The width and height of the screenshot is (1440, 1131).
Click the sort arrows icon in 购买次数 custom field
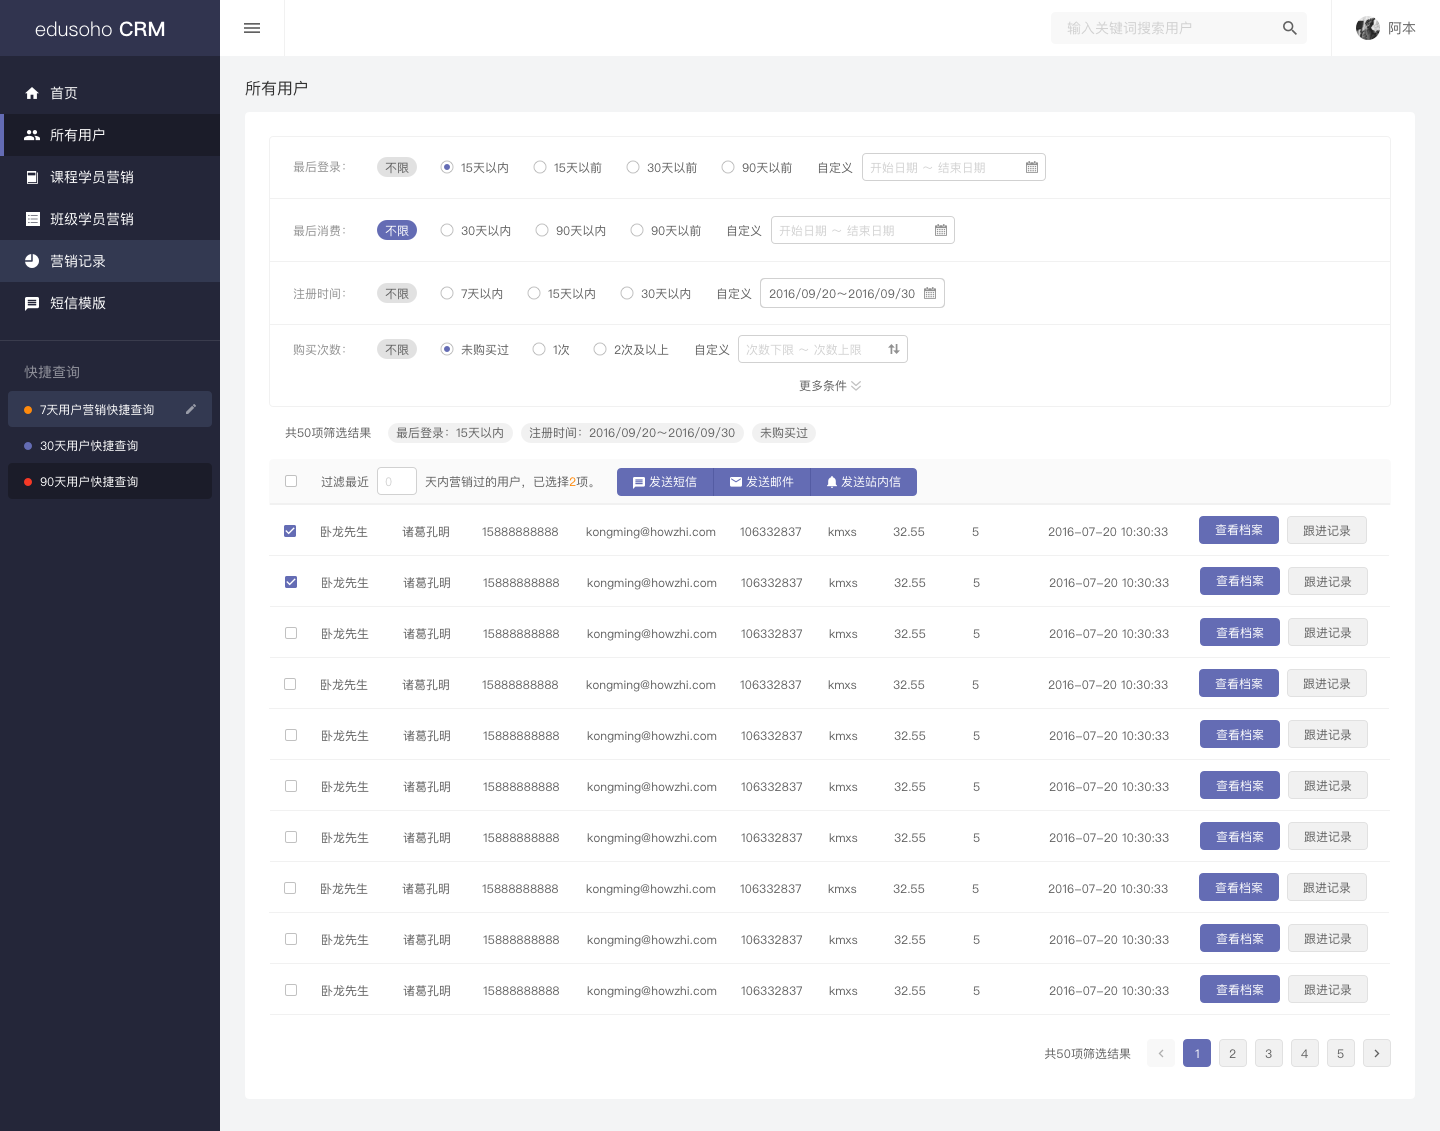tap(893, 349)
